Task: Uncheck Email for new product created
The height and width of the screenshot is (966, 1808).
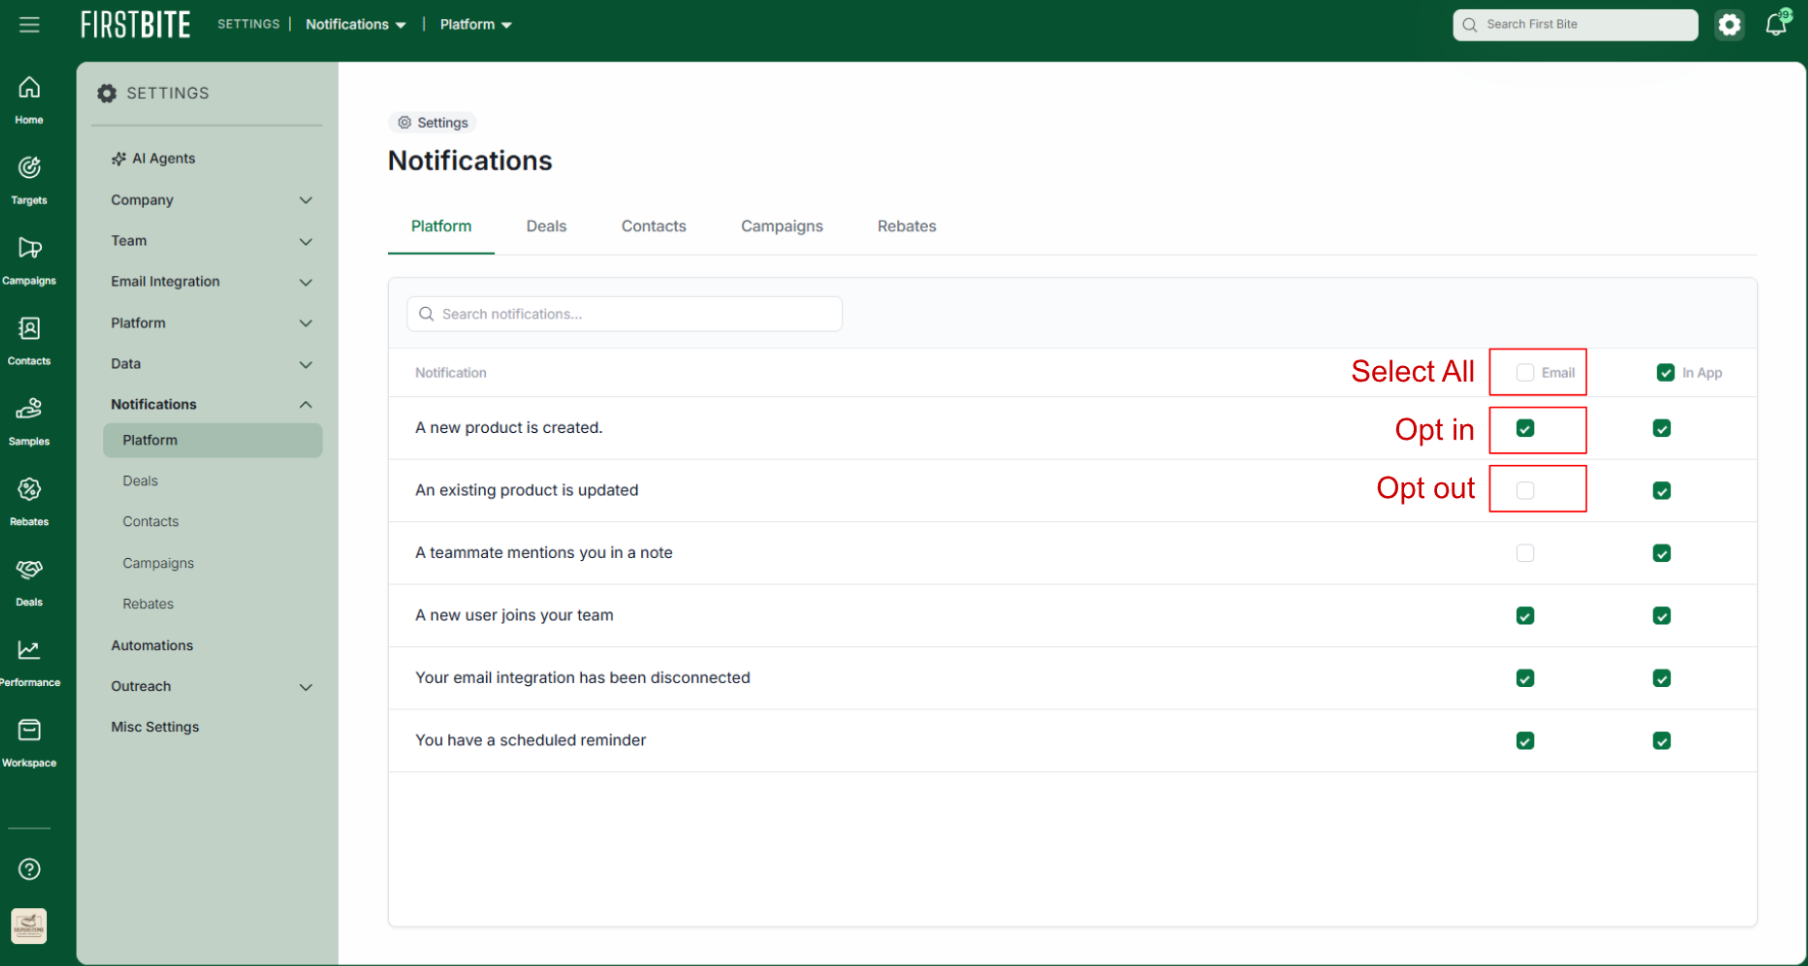Action: tap(1525, 428)
